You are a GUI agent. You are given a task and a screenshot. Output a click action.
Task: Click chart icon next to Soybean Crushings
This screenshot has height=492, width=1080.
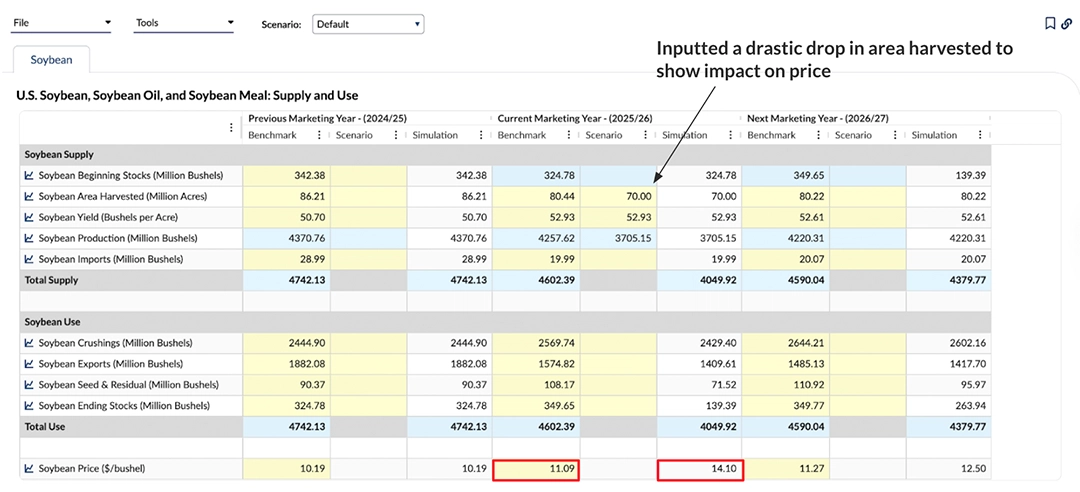point(30,343)
